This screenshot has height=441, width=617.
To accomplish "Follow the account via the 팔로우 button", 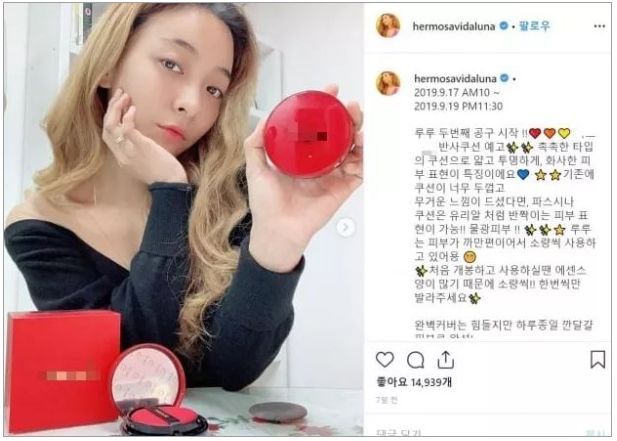I will click(x=534, y=26).
